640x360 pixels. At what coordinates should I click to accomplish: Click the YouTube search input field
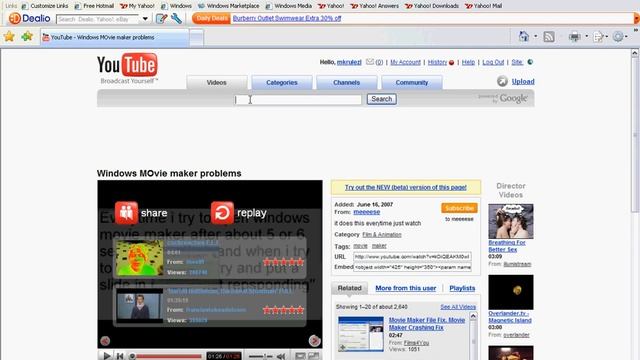[x=298, y=99]
